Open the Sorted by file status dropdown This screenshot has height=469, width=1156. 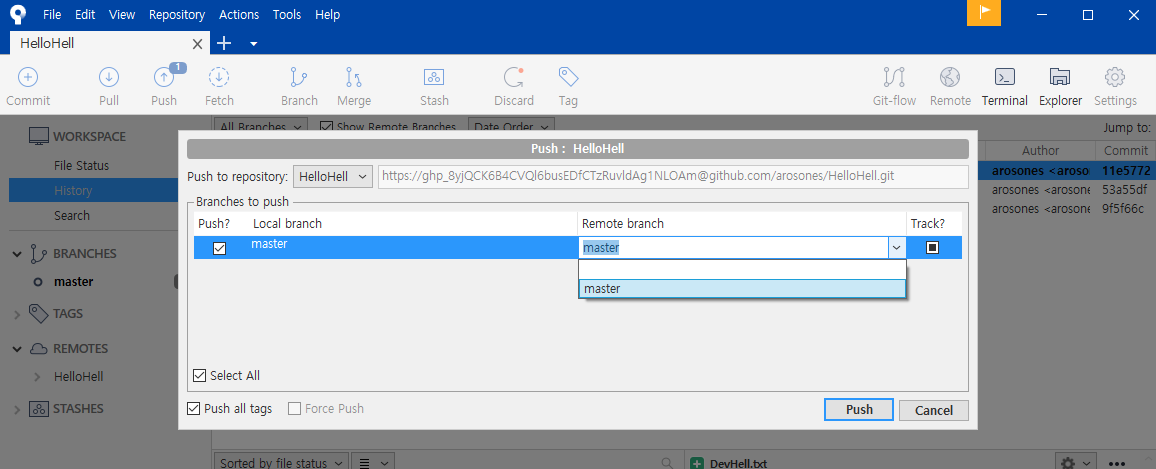coord(281,462)
